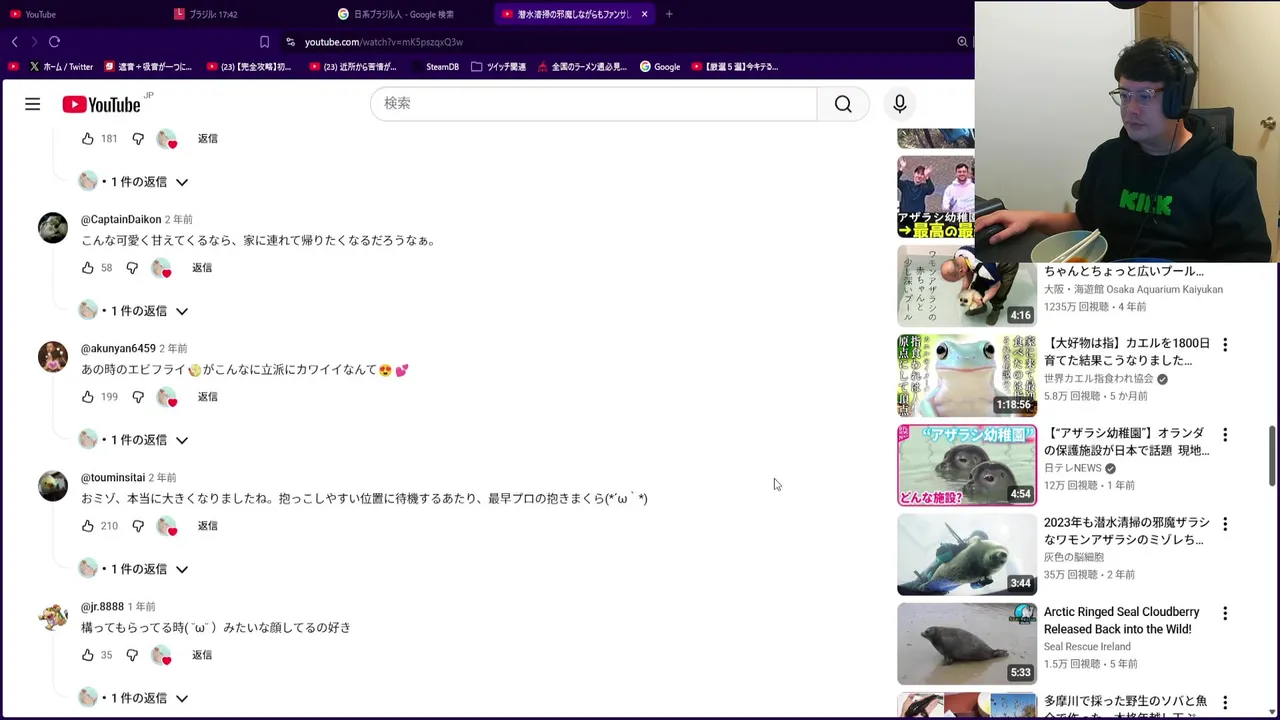
Task: Dislike the comment by @akunyan6459
Action: [138, 397]
